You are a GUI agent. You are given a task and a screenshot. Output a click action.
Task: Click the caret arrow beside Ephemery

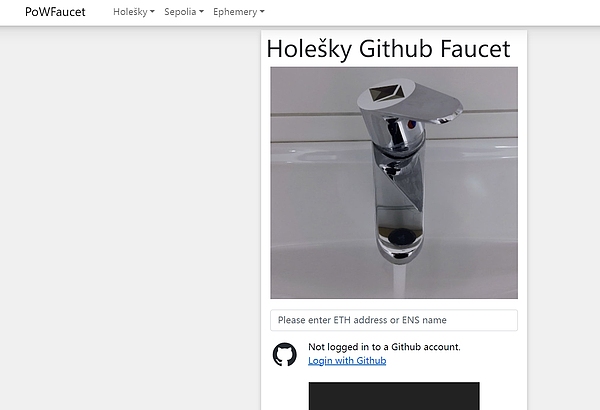[x=262, y=12]
